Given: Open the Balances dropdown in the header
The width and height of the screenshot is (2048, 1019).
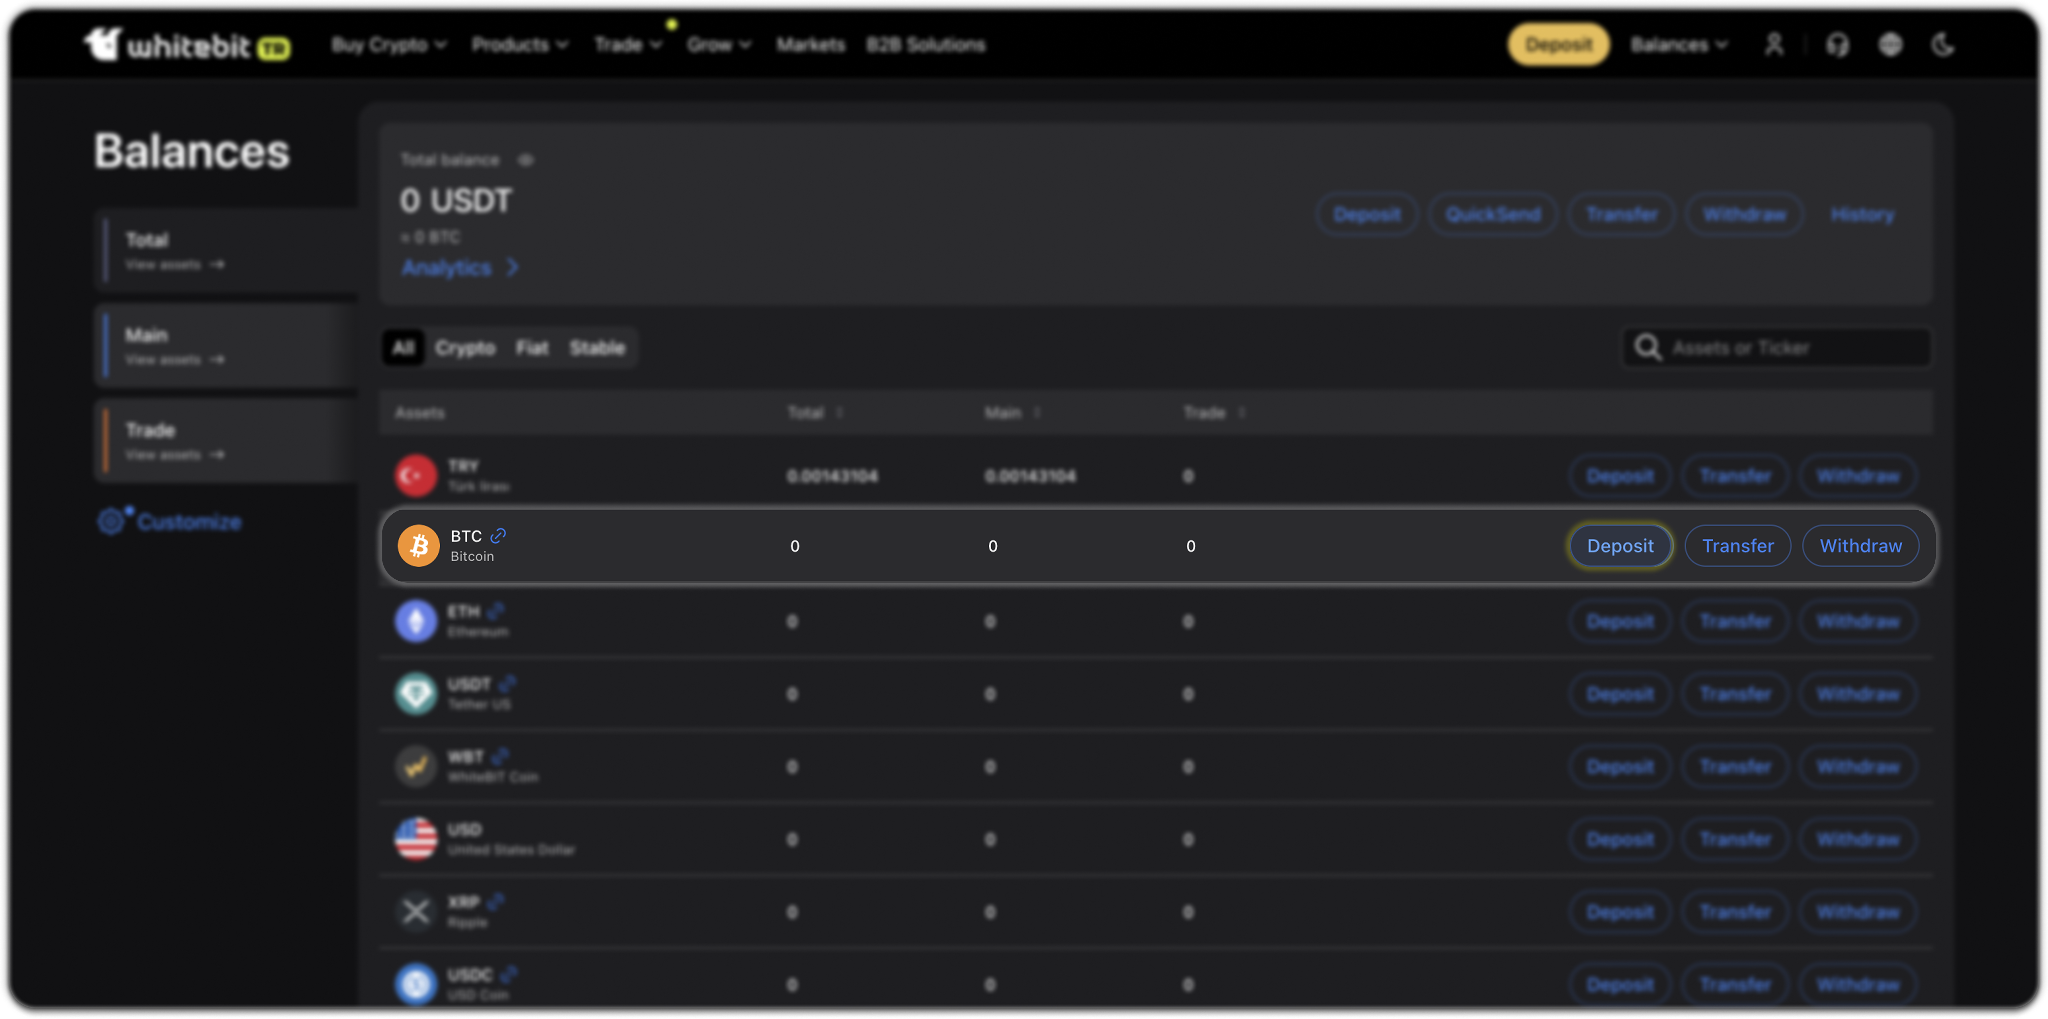Looking at the screenshot, I should 1679,45.
